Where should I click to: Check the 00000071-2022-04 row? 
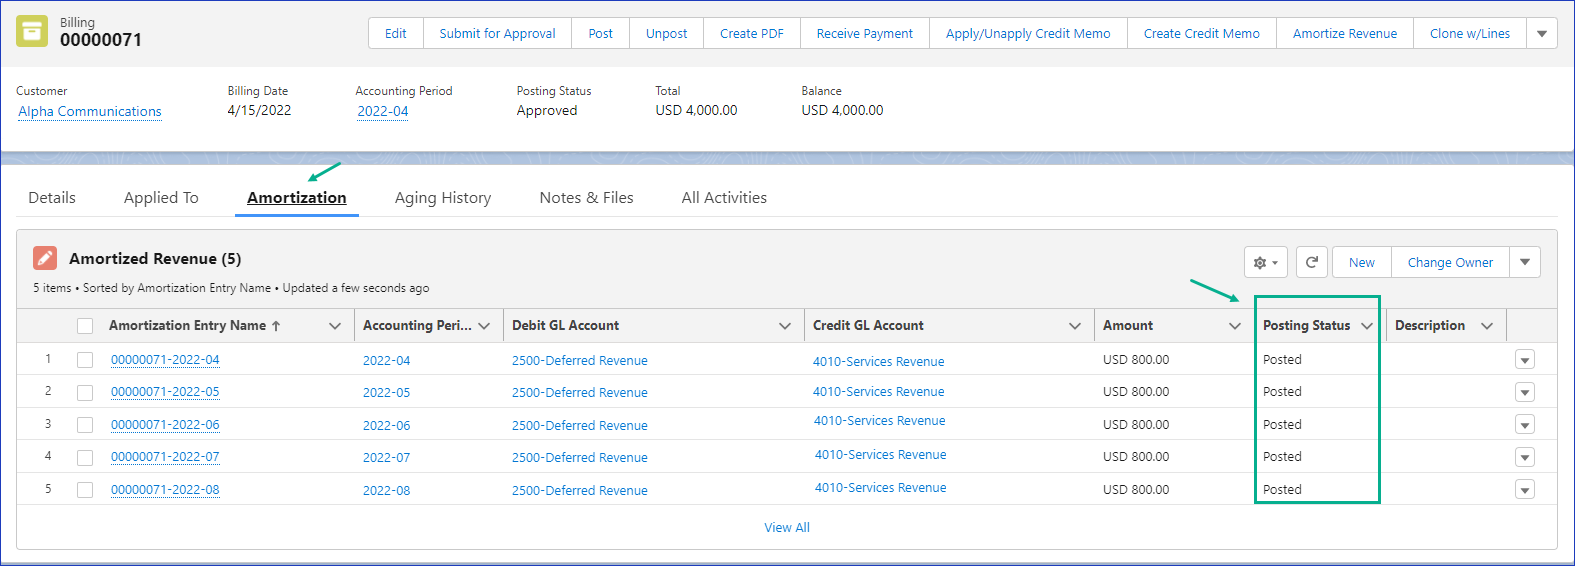[85, 360]
